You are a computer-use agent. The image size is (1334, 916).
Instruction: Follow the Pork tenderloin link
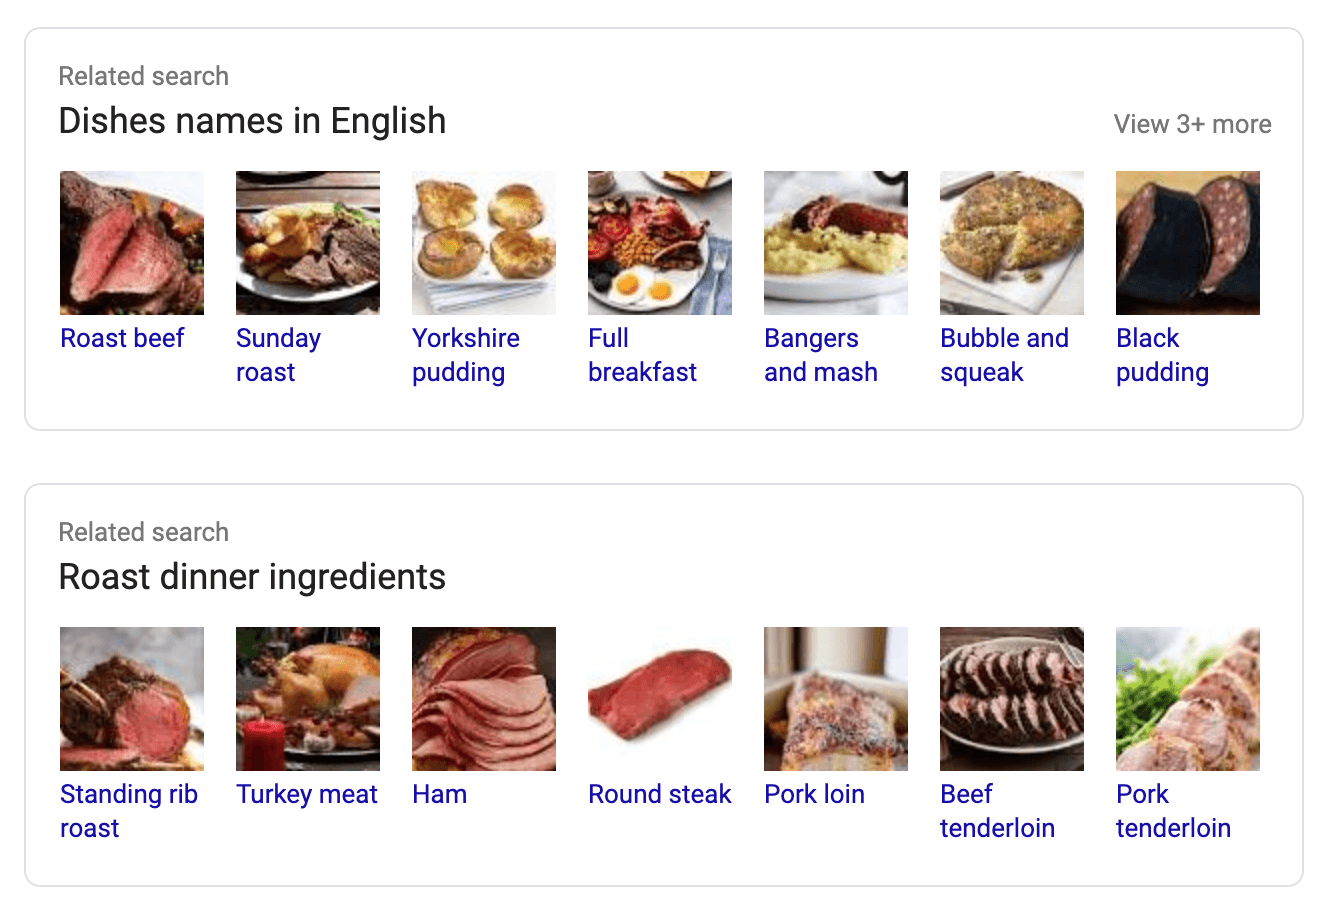coord(1173,811)
